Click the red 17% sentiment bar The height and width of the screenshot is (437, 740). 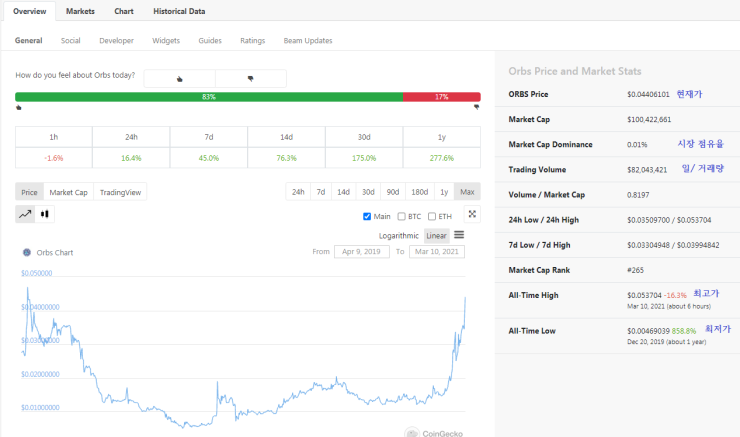[x=442, y=97]
